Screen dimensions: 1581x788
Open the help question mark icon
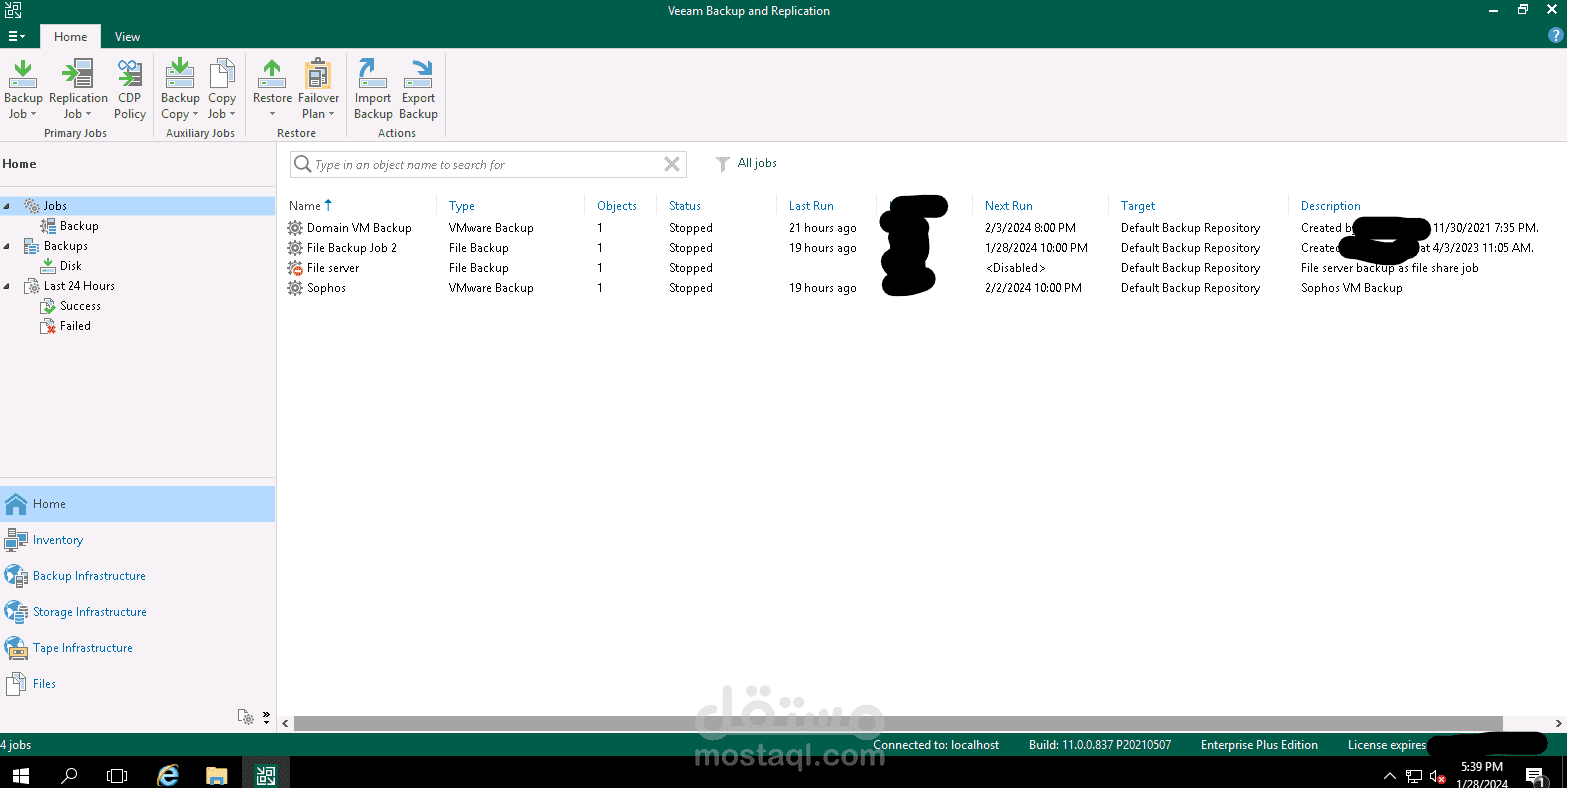point(1556,35)
